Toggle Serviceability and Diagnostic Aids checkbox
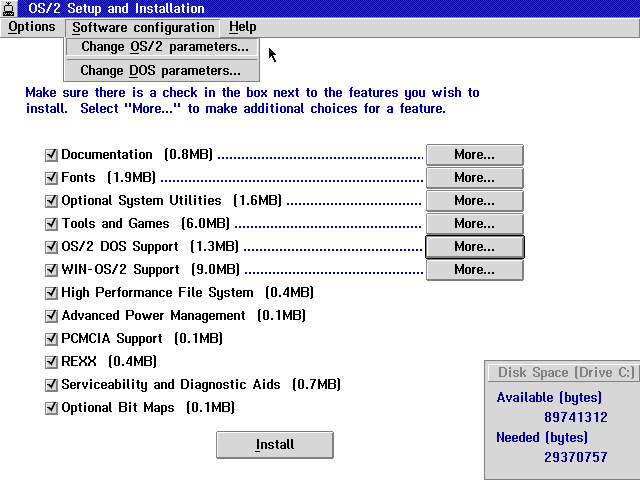The width and height of the screenshot is (640, 480). 51,384
